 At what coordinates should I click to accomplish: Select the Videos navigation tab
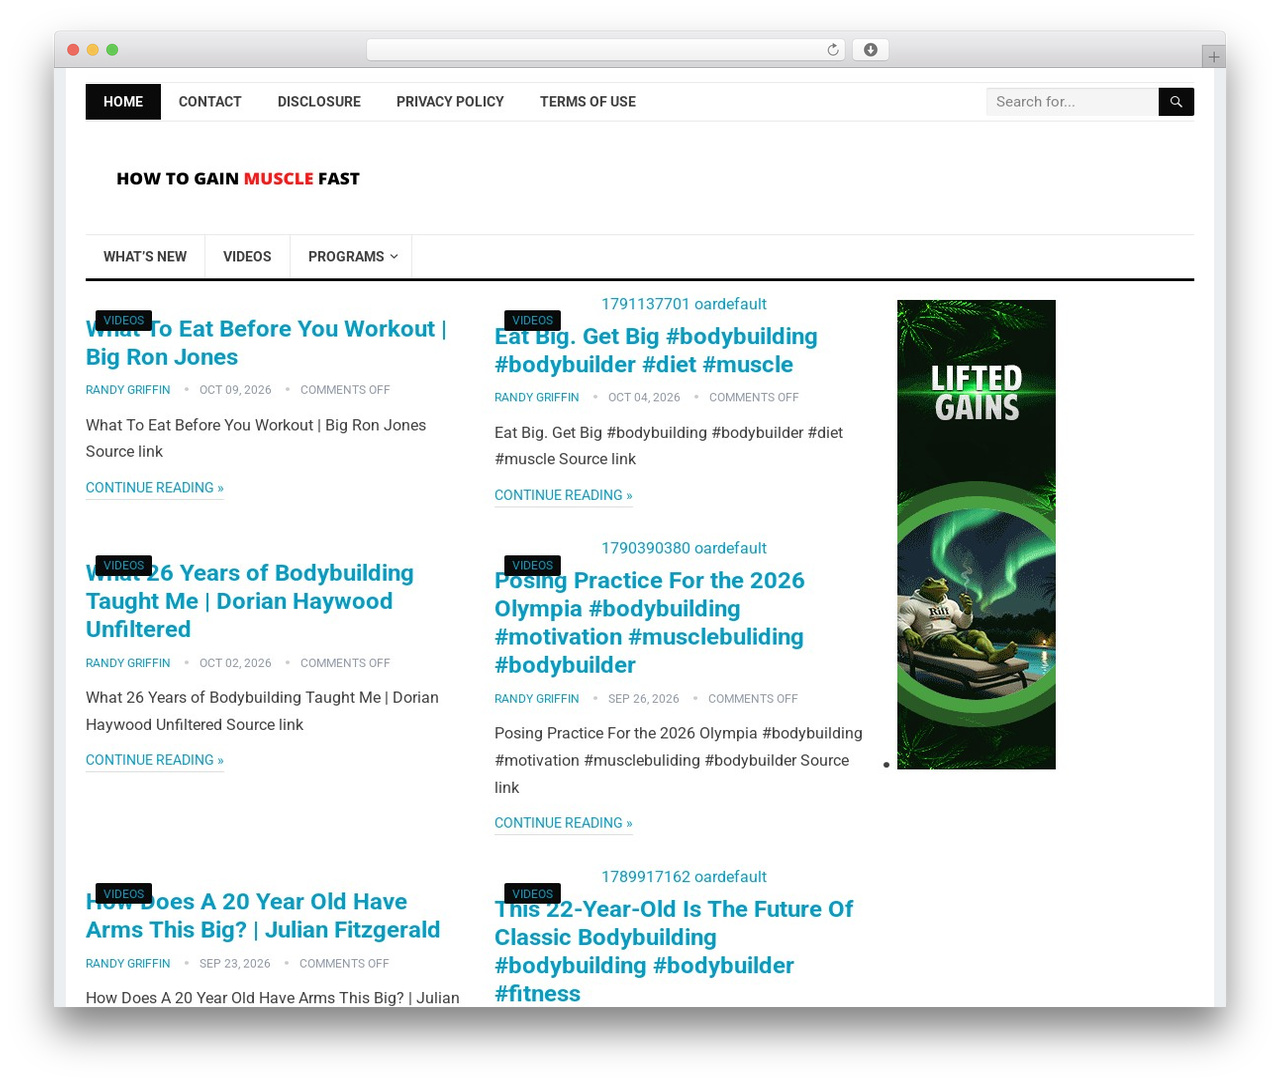pyautogui.click(x=247, y=257)
